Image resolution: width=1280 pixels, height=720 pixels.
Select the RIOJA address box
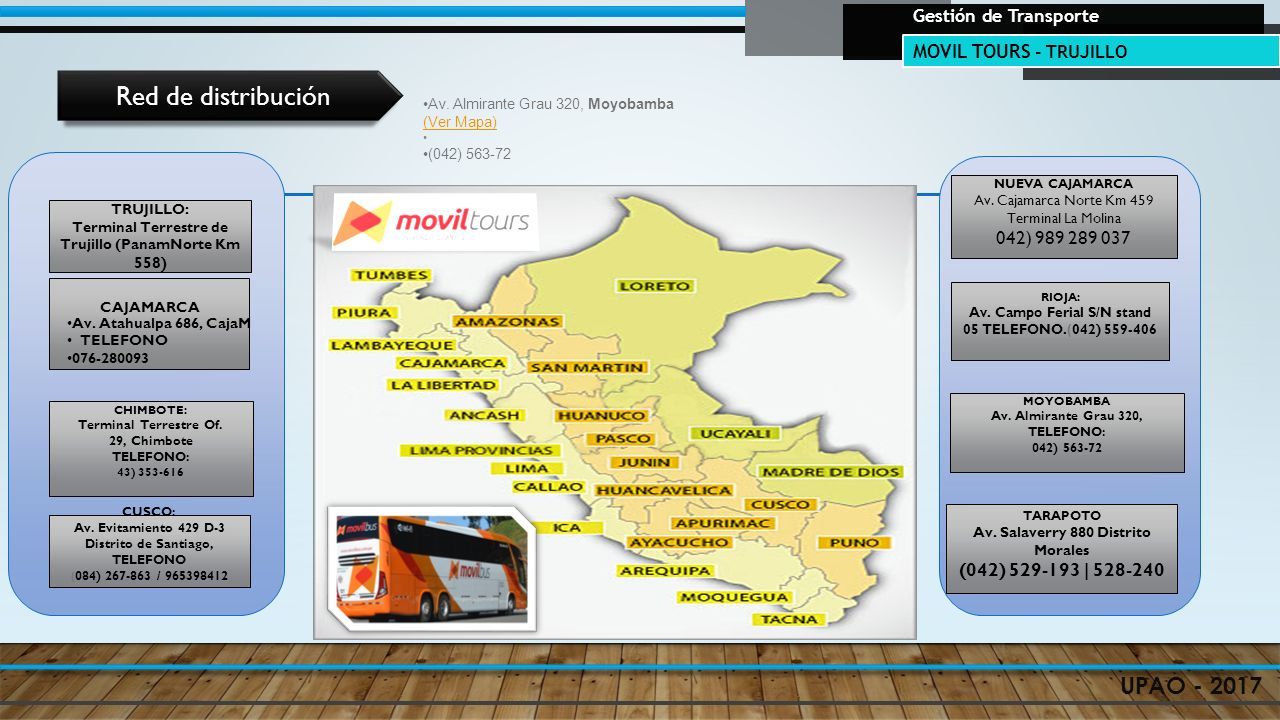point(1060,321)
